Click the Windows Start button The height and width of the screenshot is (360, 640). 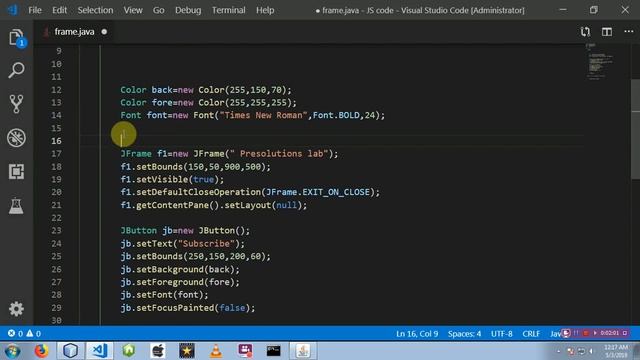13,351
